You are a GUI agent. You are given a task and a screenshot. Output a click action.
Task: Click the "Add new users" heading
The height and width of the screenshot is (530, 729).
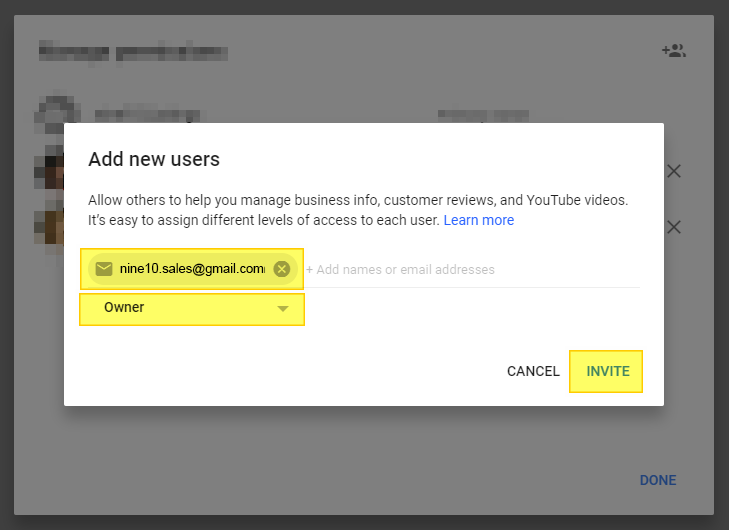click(154, 159)
